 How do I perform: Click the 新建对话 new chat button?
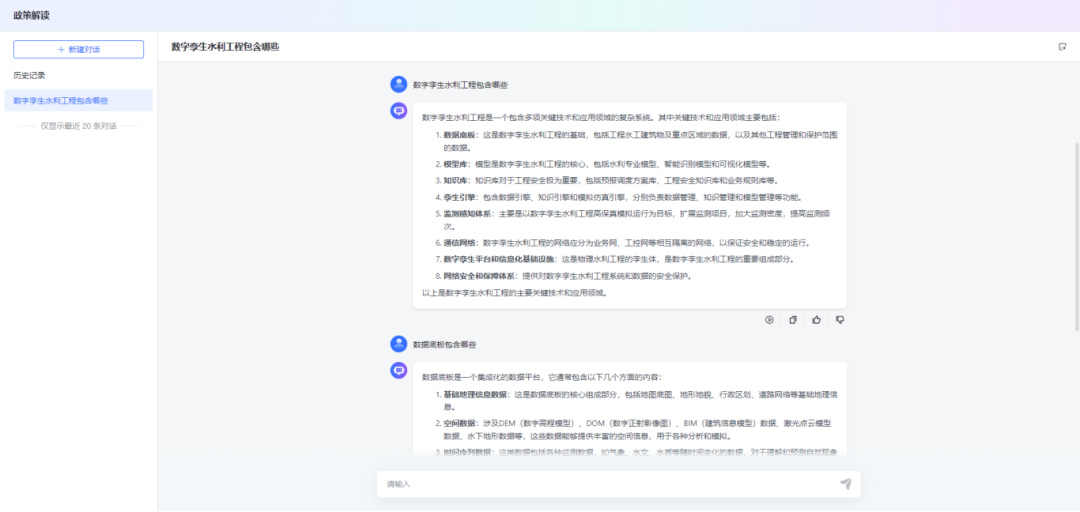[78, 49]
